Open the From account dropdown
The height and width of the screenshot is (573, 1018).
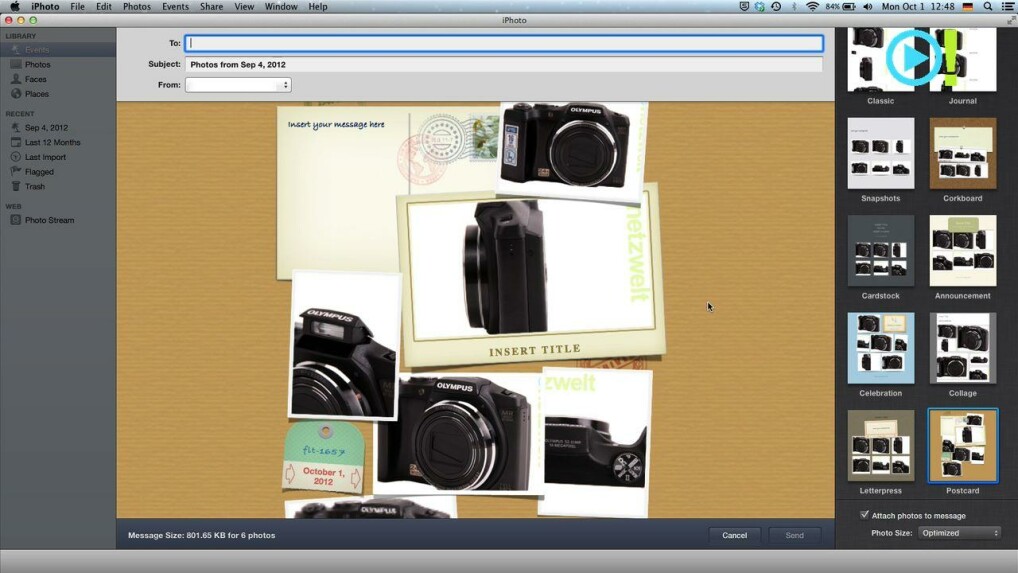click(x=238, y=85)
